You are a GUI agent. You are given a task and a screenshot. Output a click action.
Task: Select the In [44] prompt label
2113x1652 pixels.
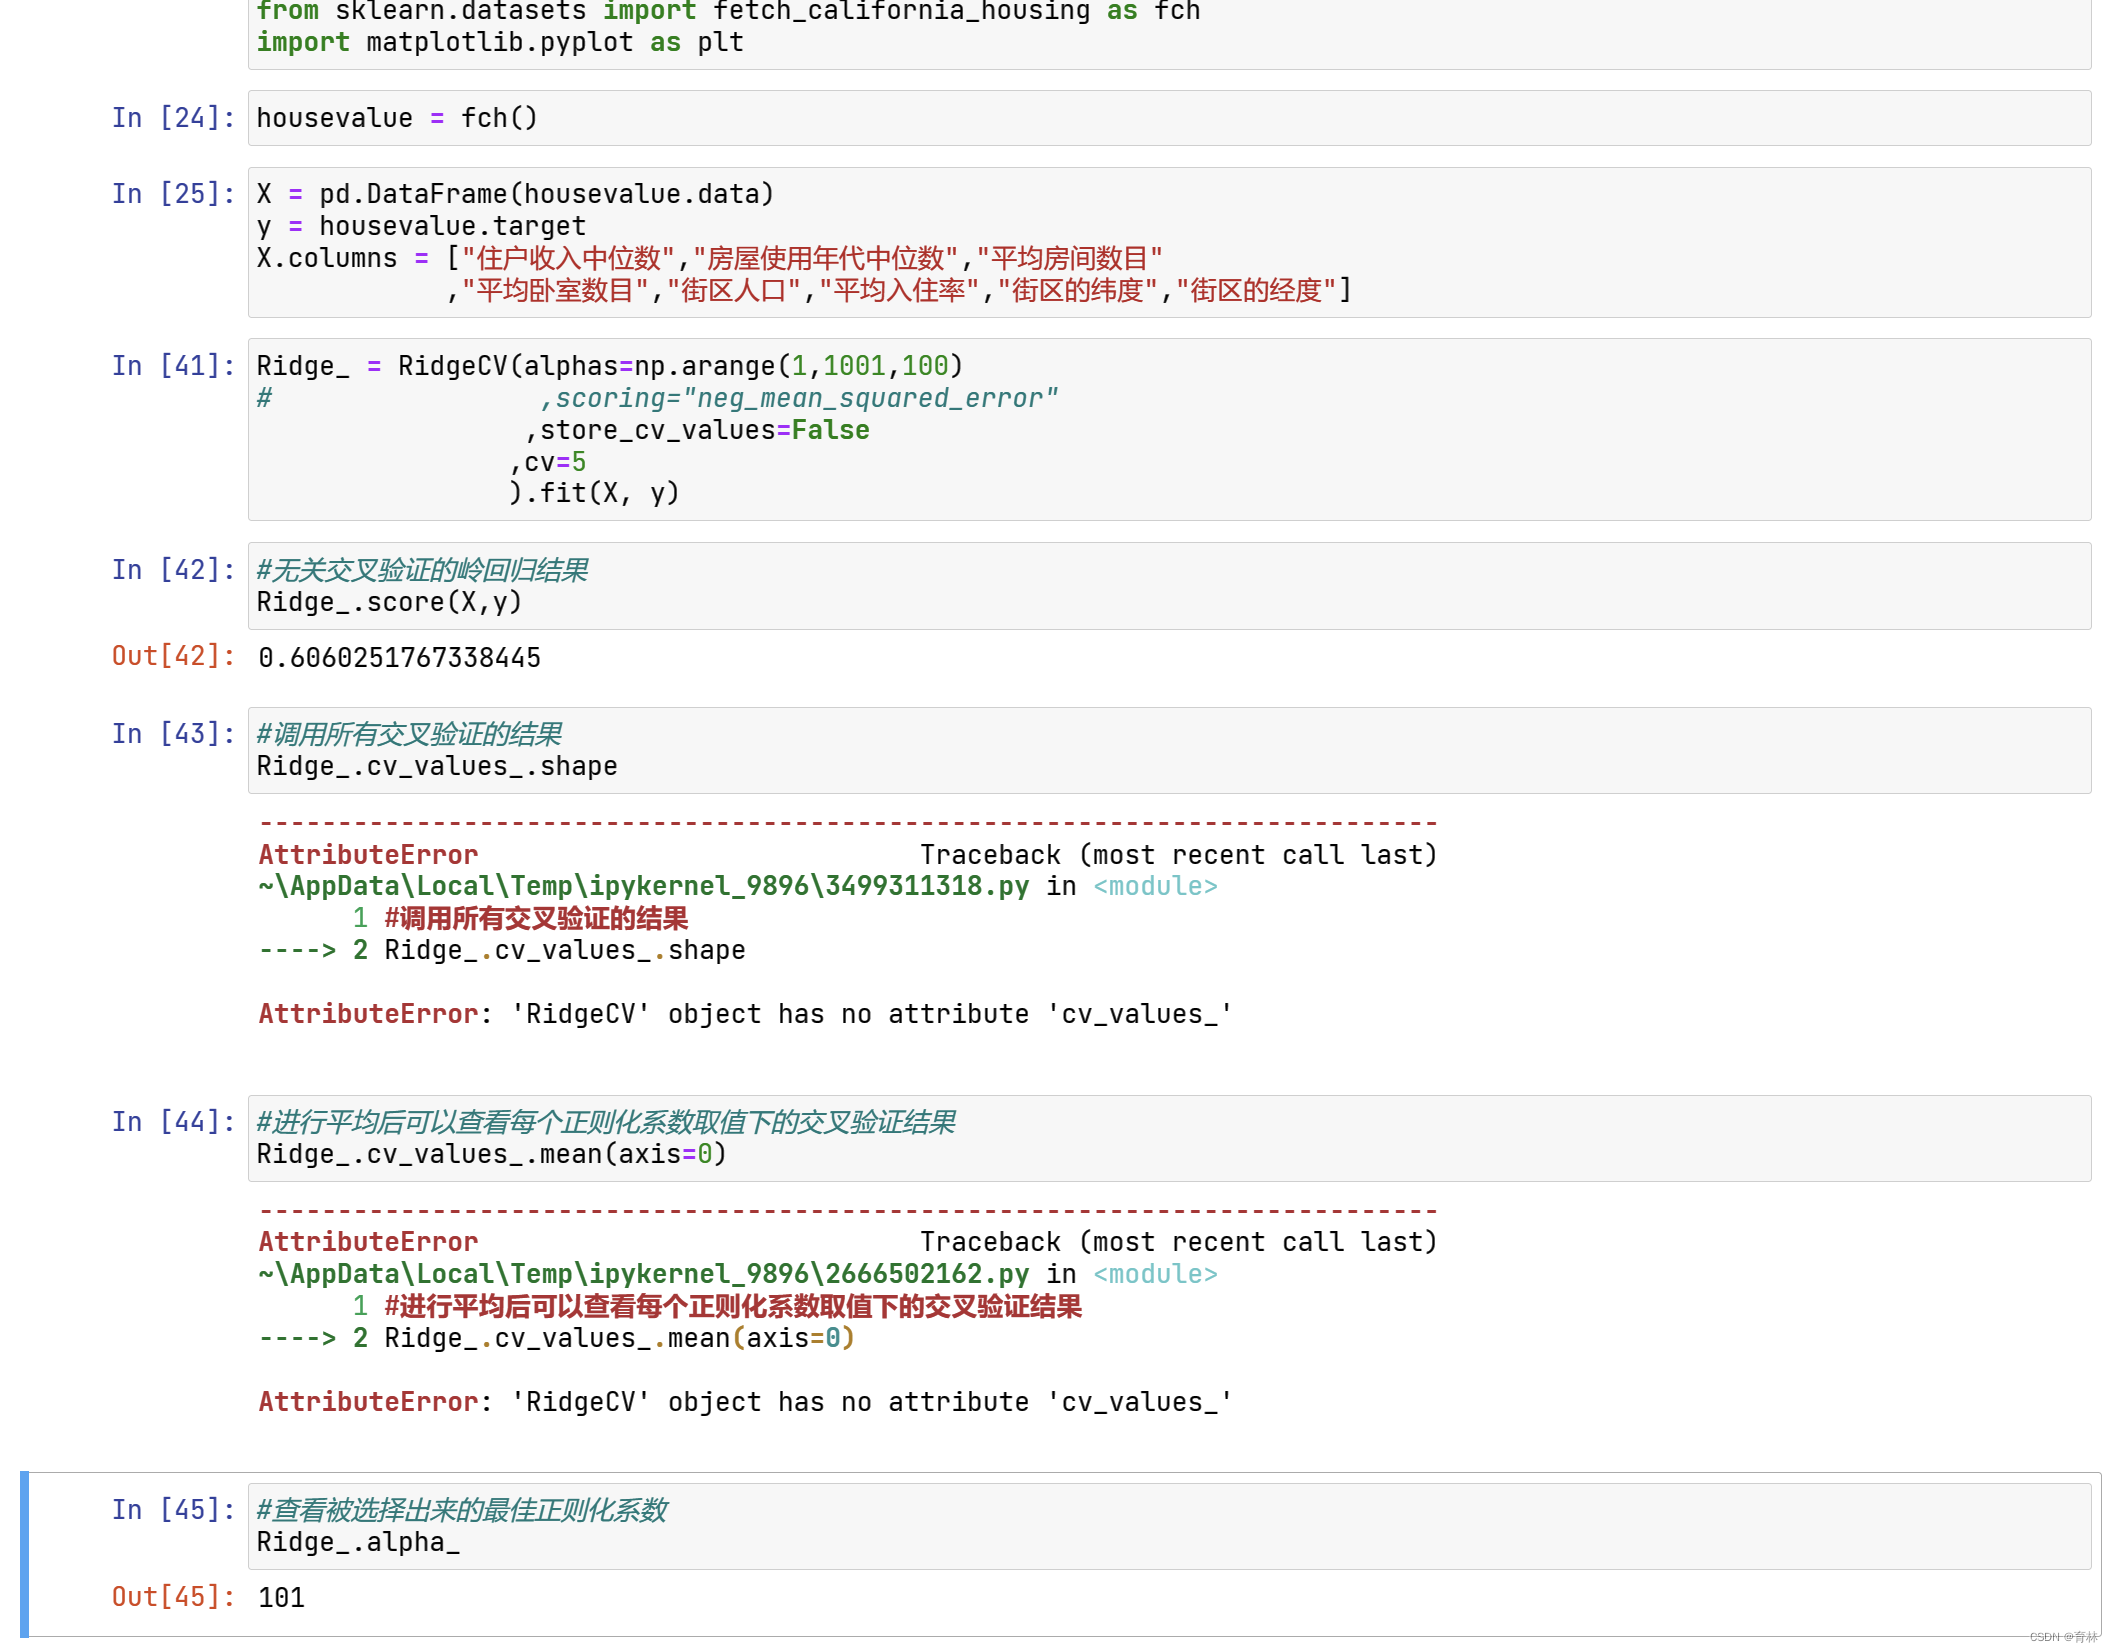173,1122
